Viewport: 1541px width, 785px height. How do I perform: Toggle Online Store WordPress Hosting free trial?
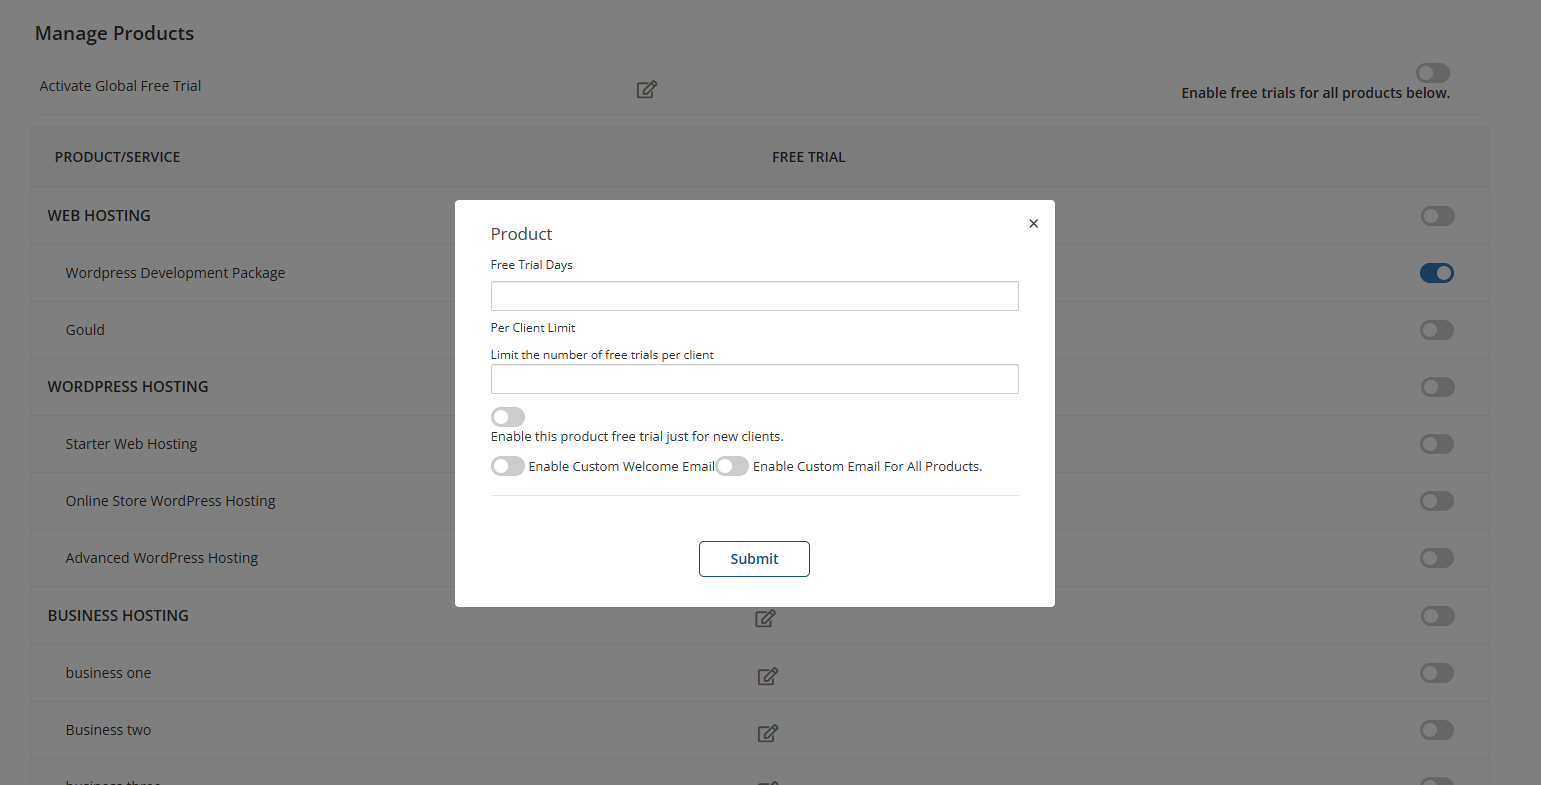point(1436,501)
